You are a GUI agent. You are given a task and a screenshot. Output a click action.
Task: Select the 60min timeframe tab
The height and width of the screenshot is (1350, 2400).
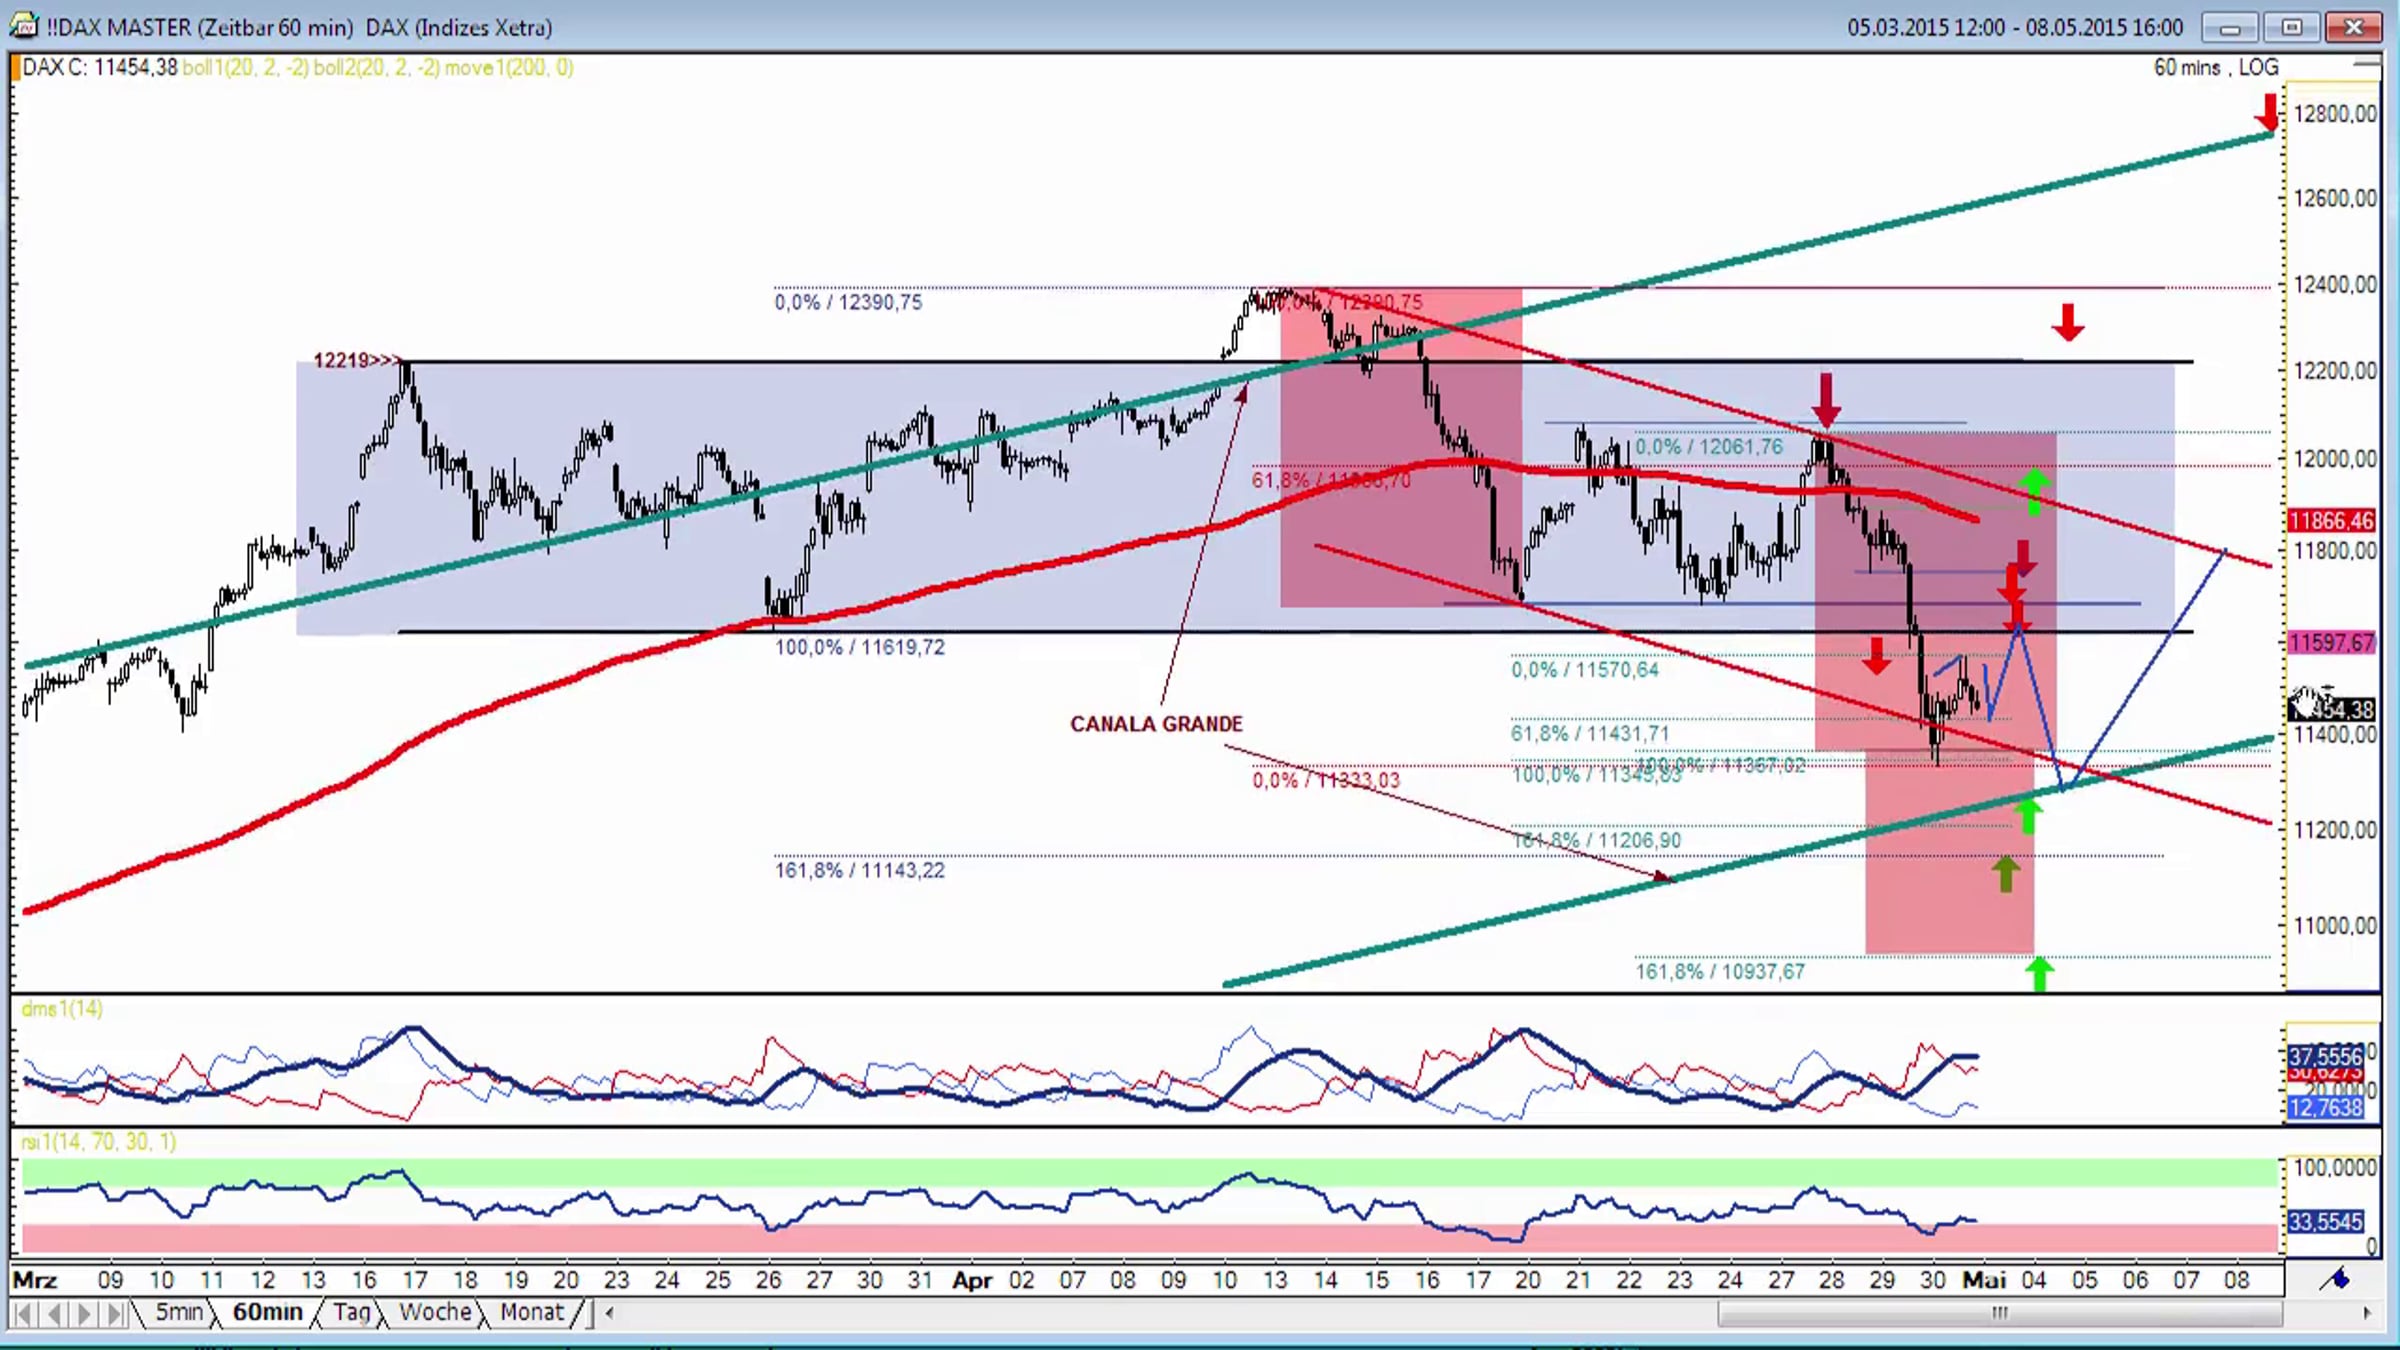(x=267, y=1312)
